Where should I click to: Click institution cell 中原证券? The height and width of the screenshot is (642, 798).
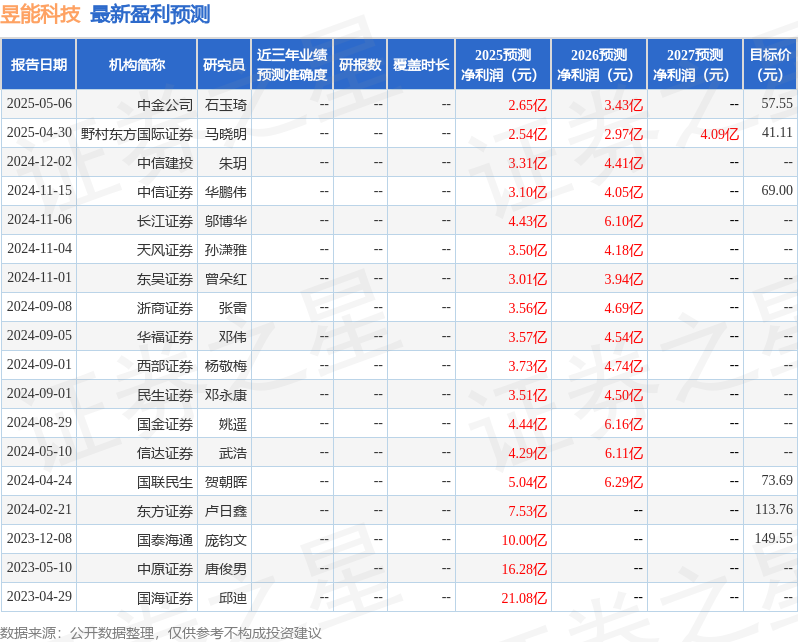pyautogui.click(x=165, y=569)
